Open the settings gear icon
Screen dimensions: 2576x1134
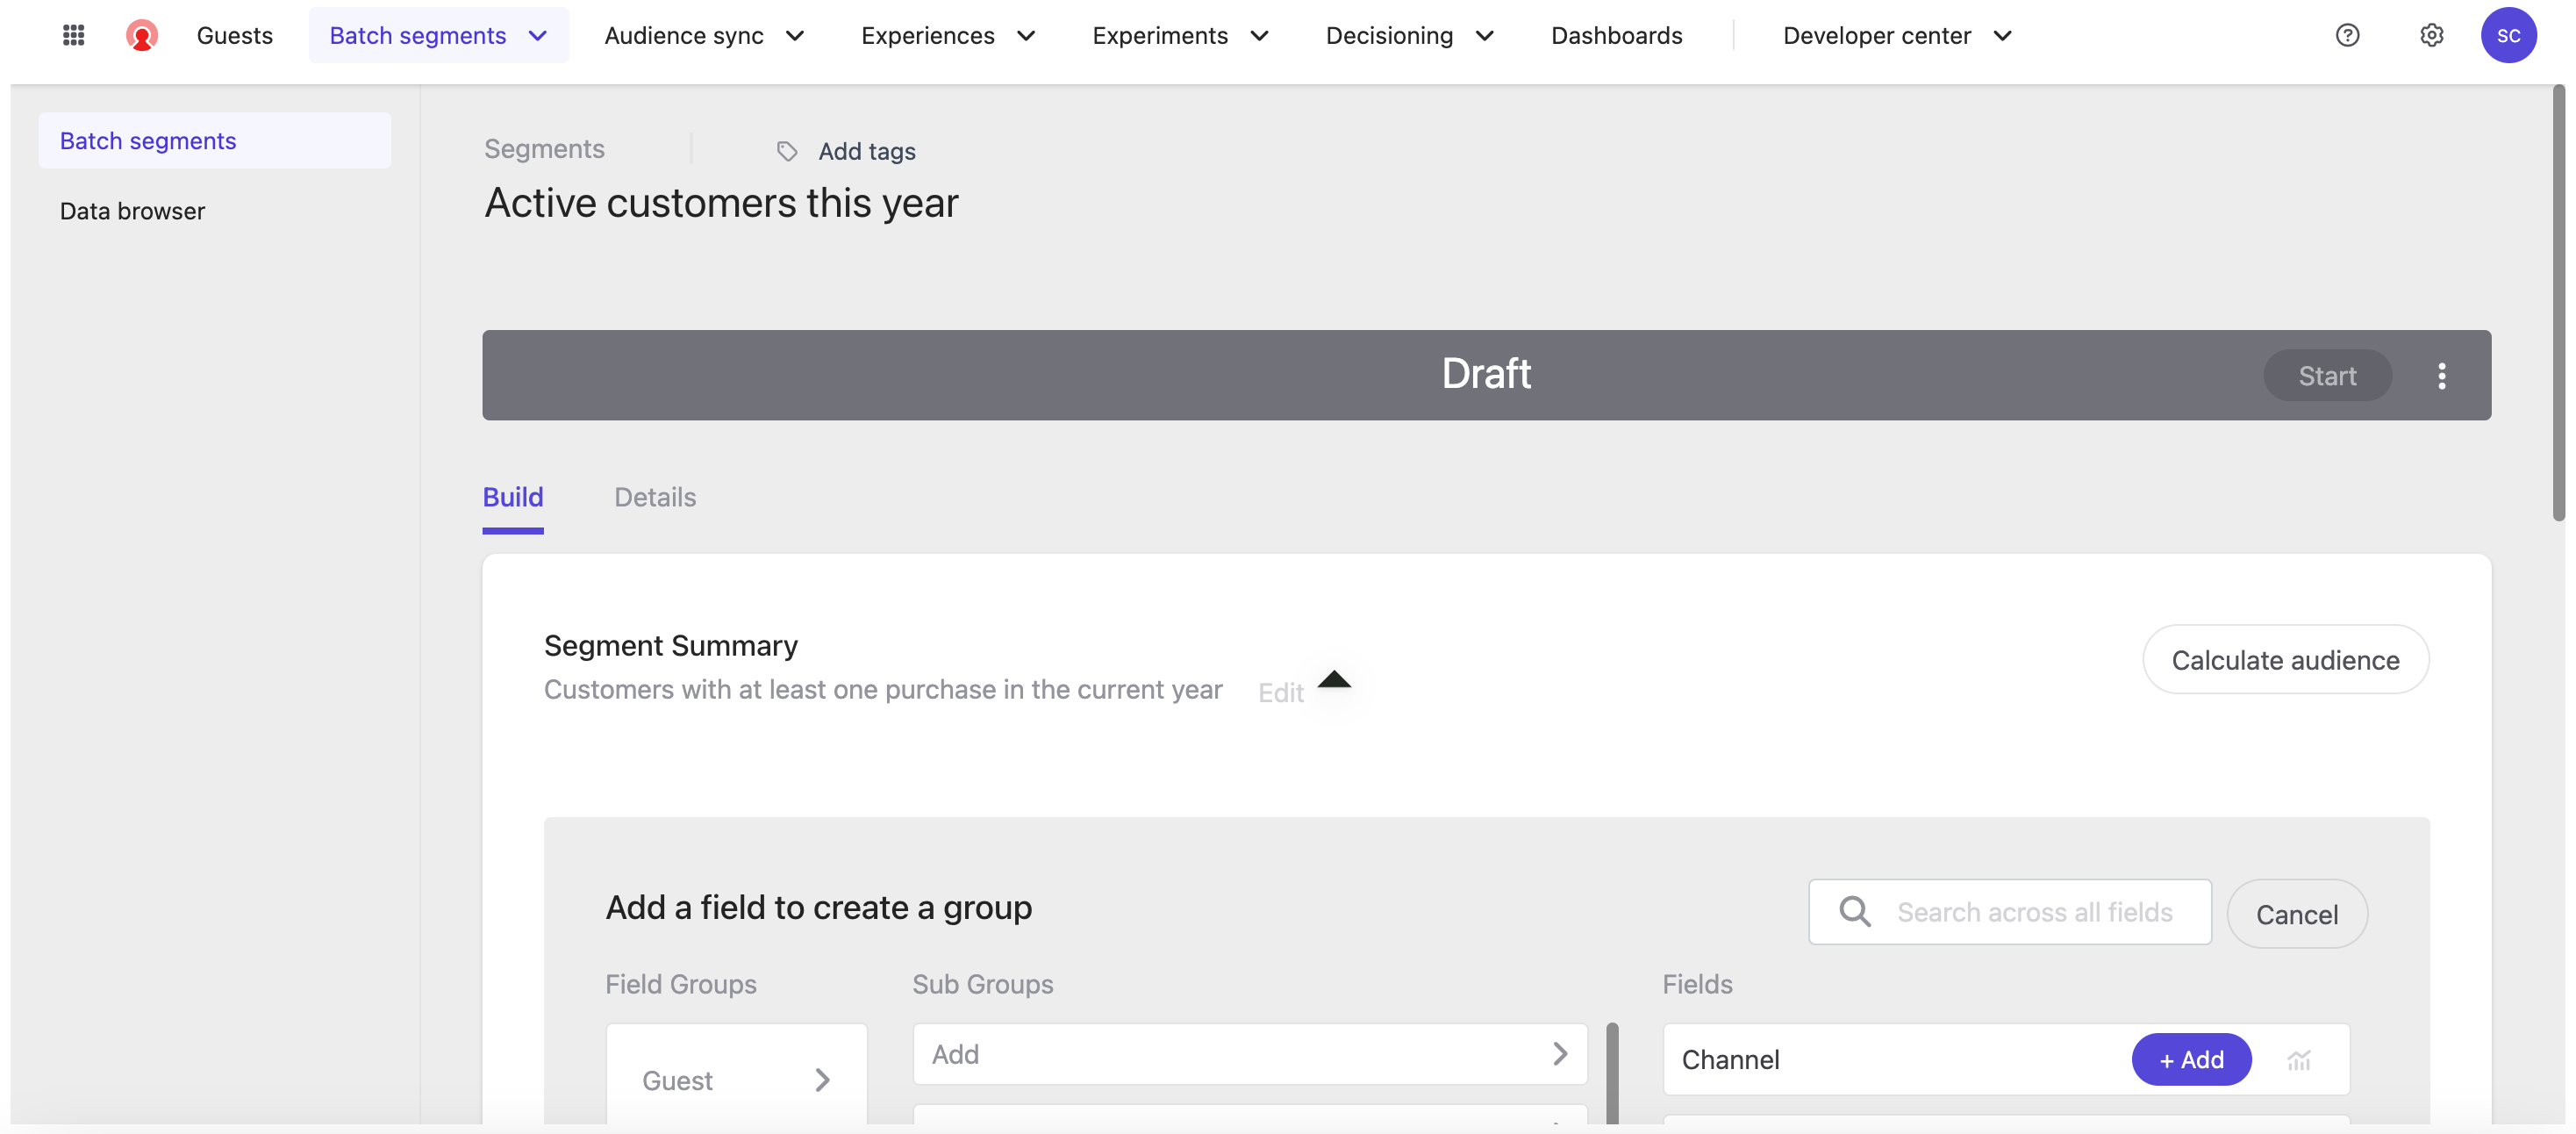pyautogui.click(x=2431, y=36)
